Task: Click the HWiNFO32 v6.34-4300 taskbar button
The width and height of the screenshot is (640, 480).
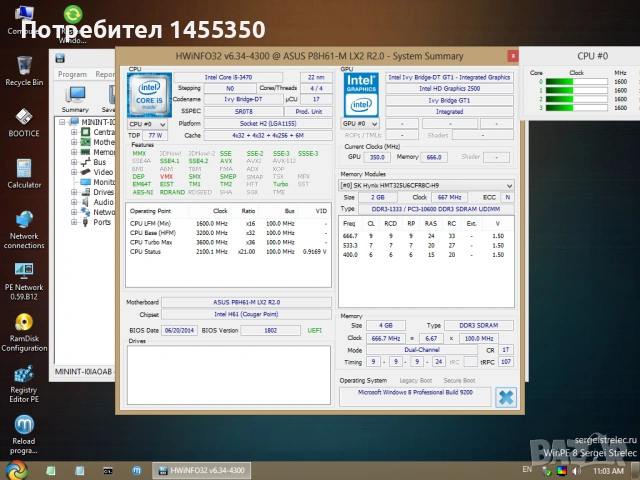Action: coord(202,471)
